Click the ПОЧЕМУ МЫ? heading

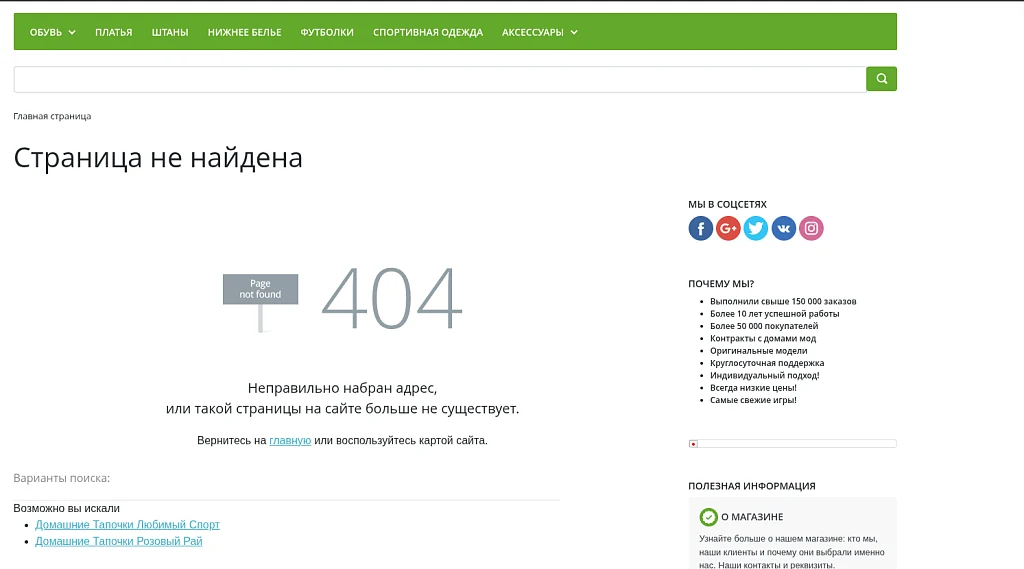tap(721, 284)
